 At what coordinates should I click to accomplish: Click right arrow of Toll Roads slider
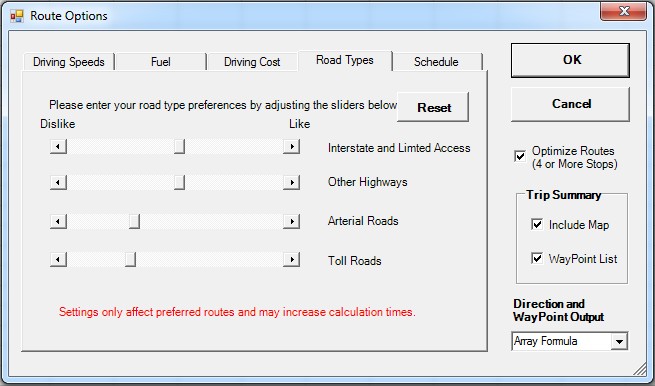coord(292,259)
